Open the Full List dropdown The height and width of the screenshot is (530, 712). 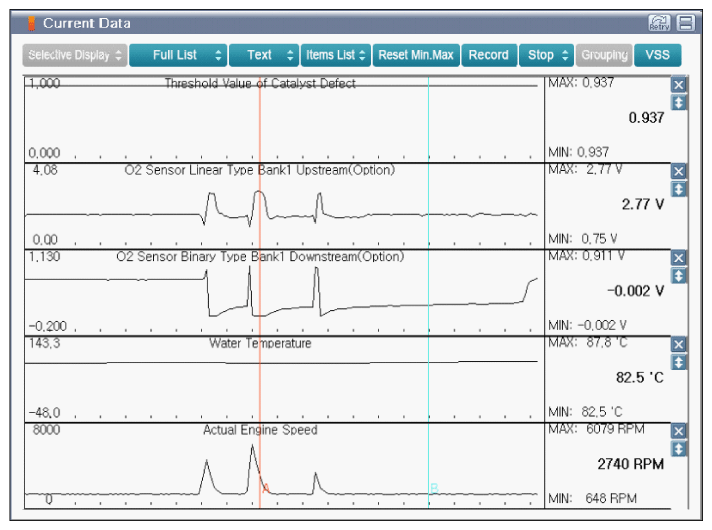point(178,55)
